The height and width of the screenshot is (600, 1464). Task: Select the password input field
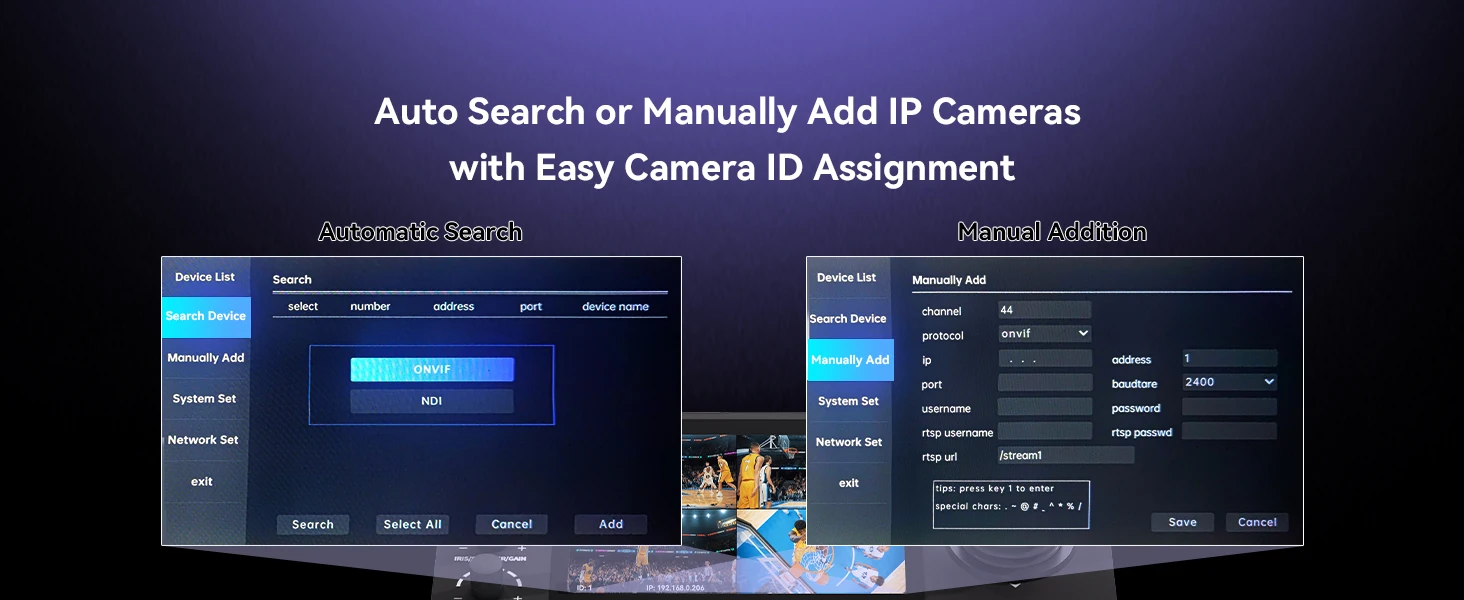(x=1229, y=407)
